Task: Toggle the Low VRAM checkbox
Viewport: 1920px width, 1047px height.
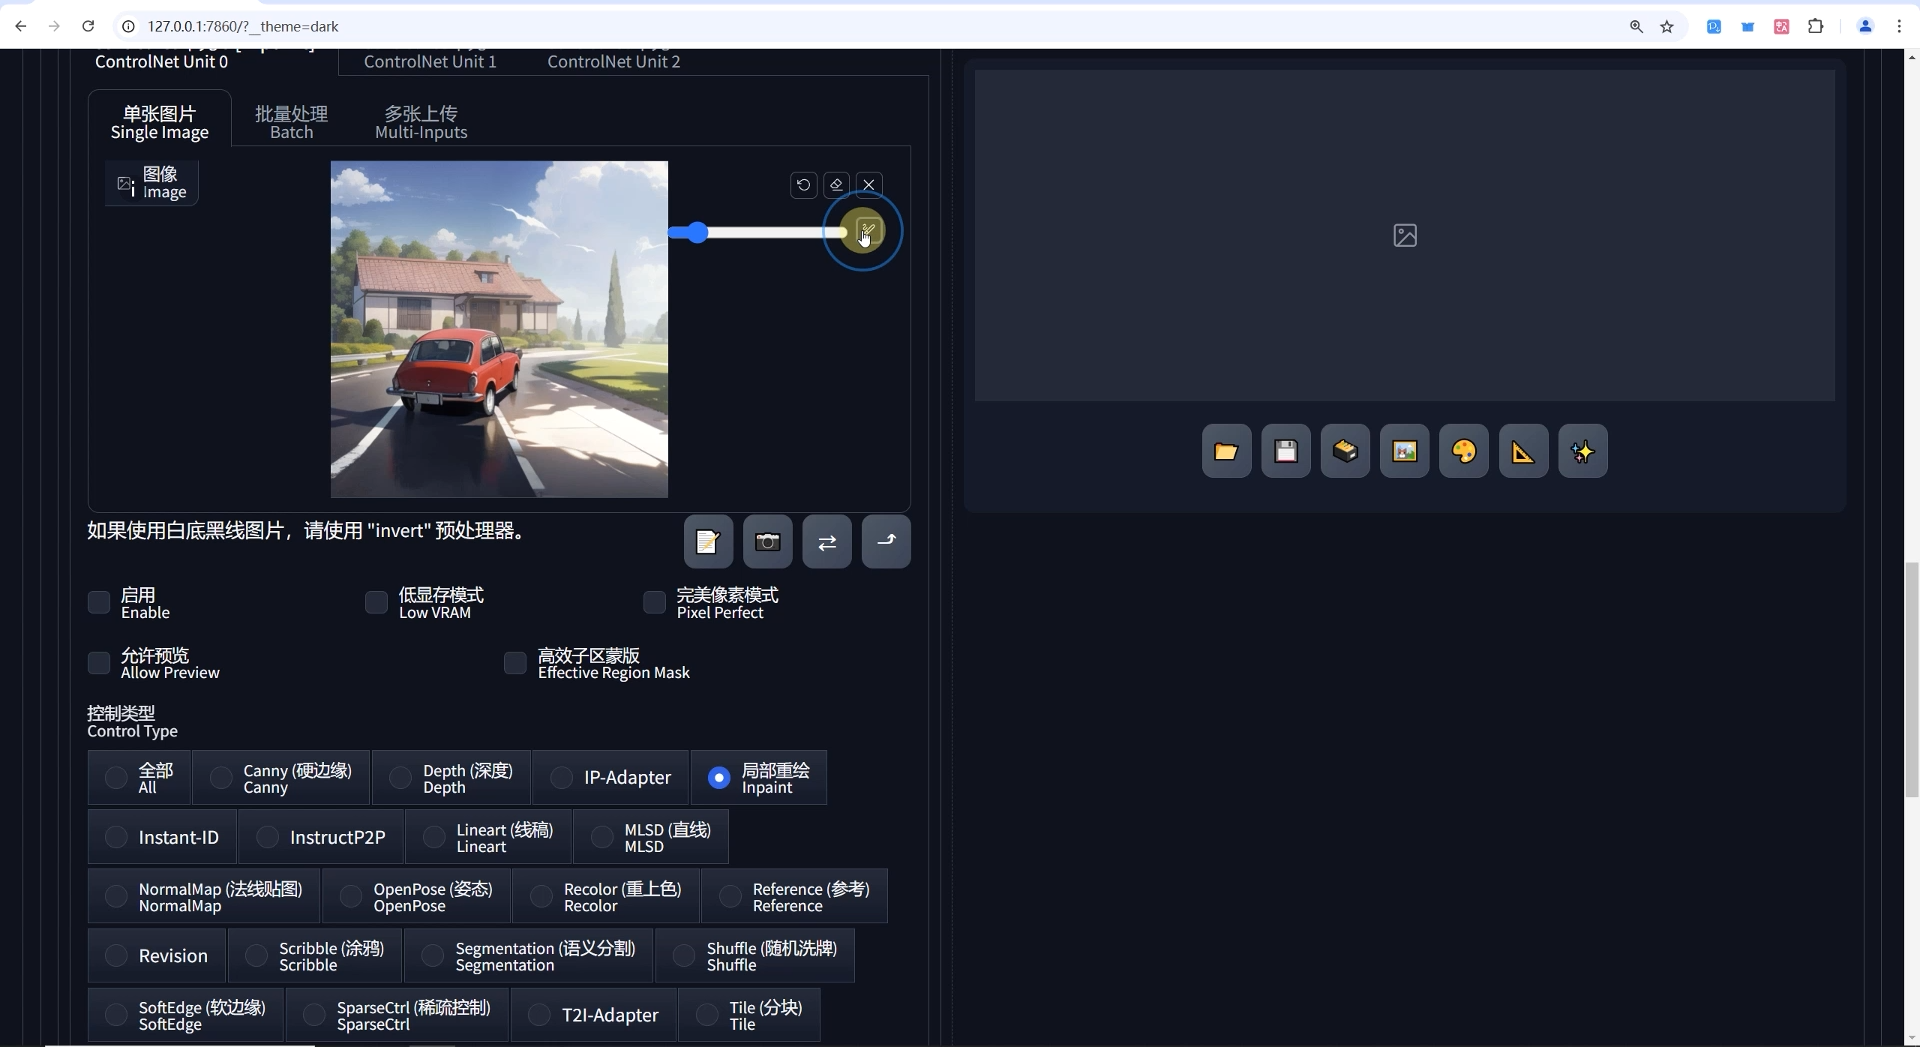Action: (376, 602)
